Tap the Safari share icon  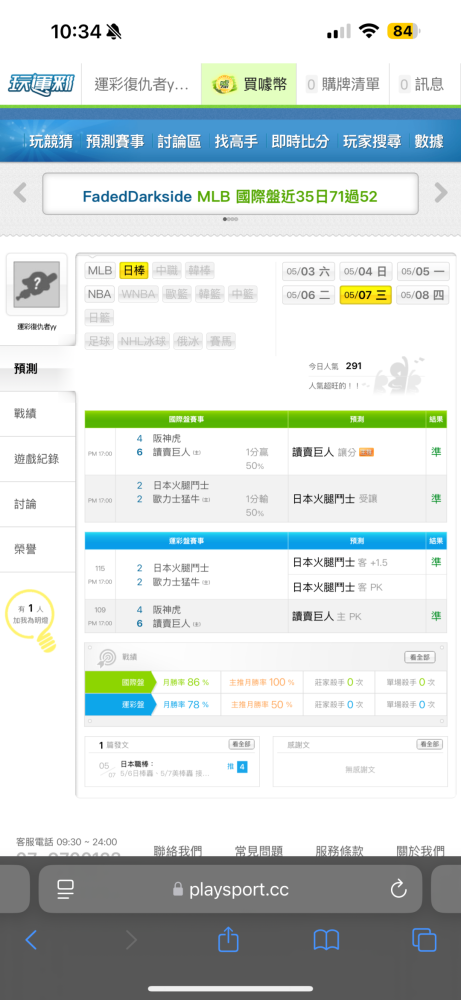point(228,939)
